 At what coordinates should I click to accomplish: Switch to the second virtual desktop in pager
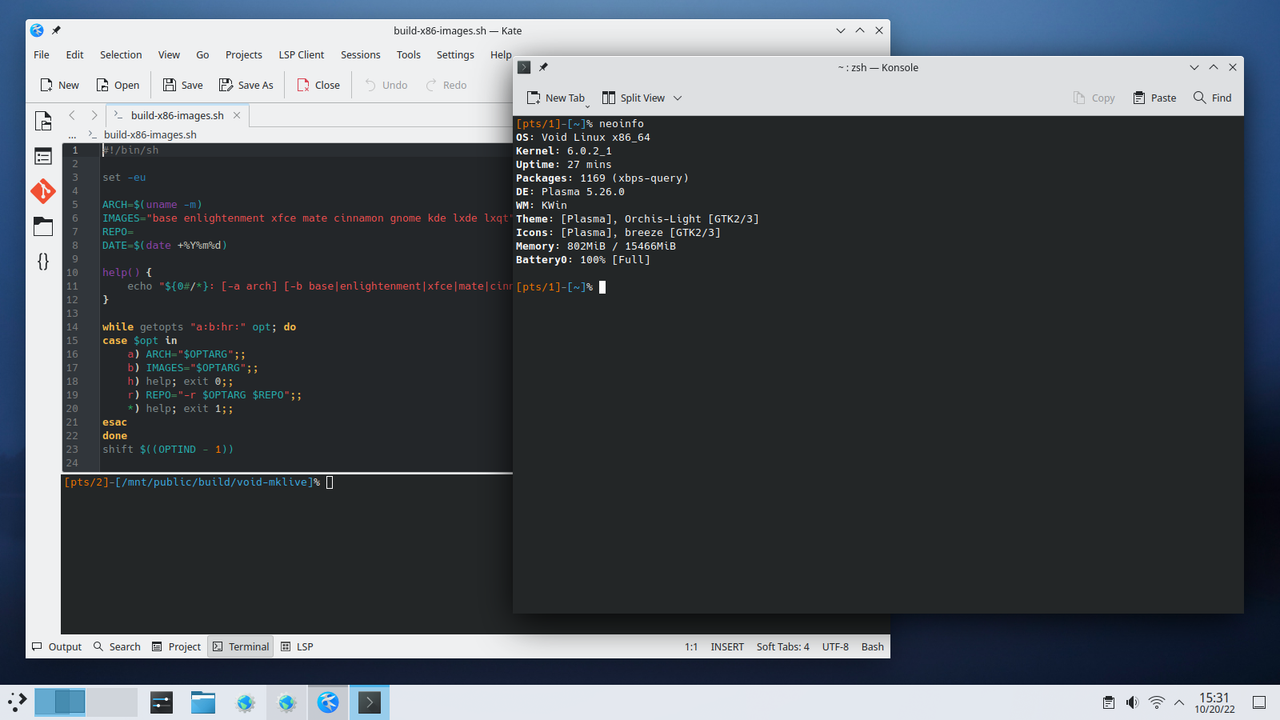tap(112, 702)
